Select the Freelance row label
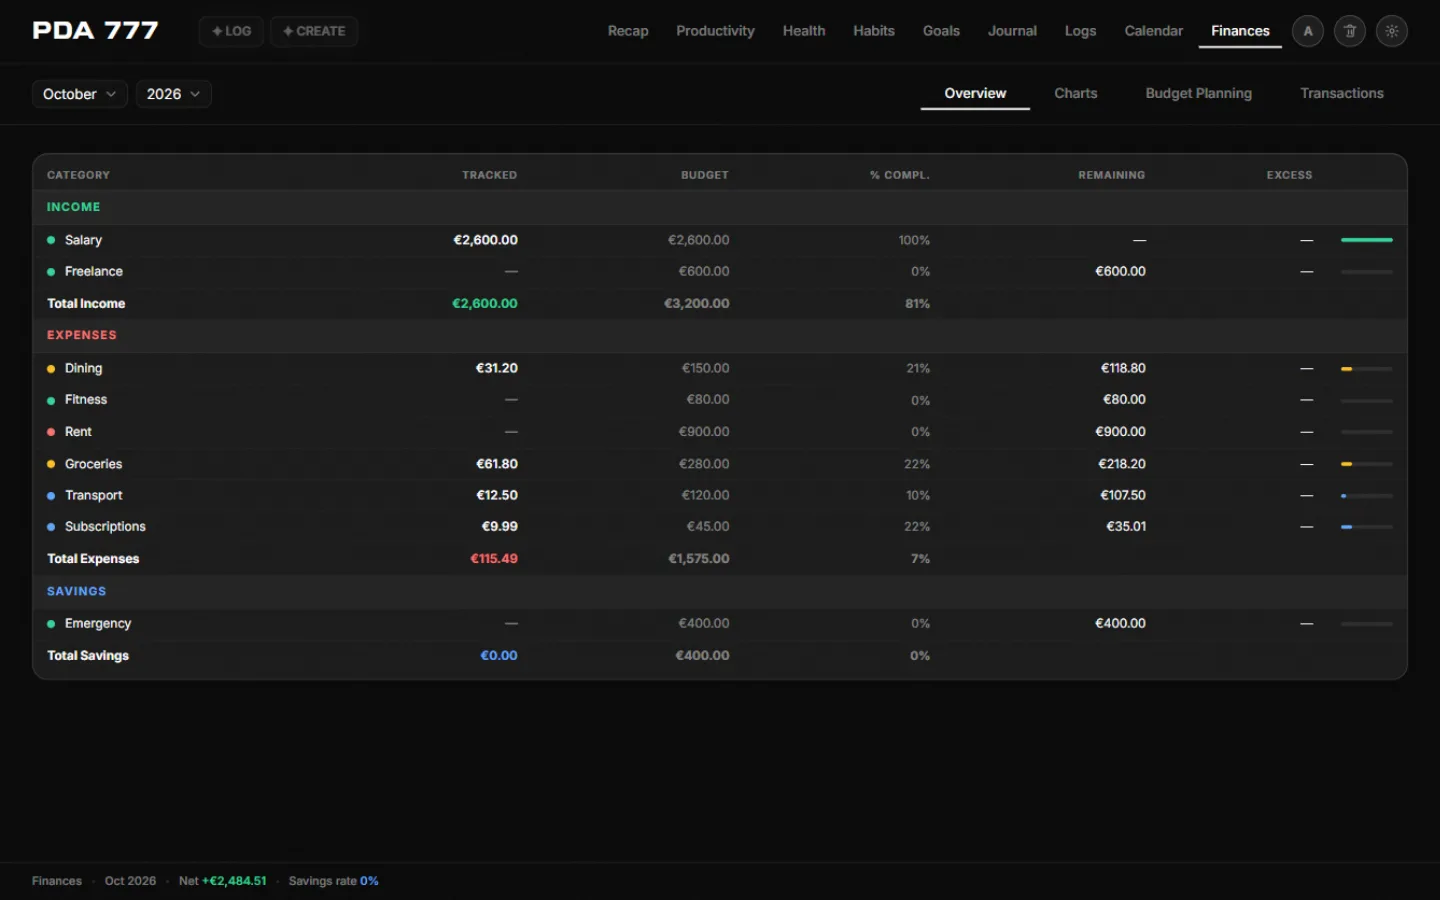The width and height of the screenshot is (1440, 900). [94, 271]
